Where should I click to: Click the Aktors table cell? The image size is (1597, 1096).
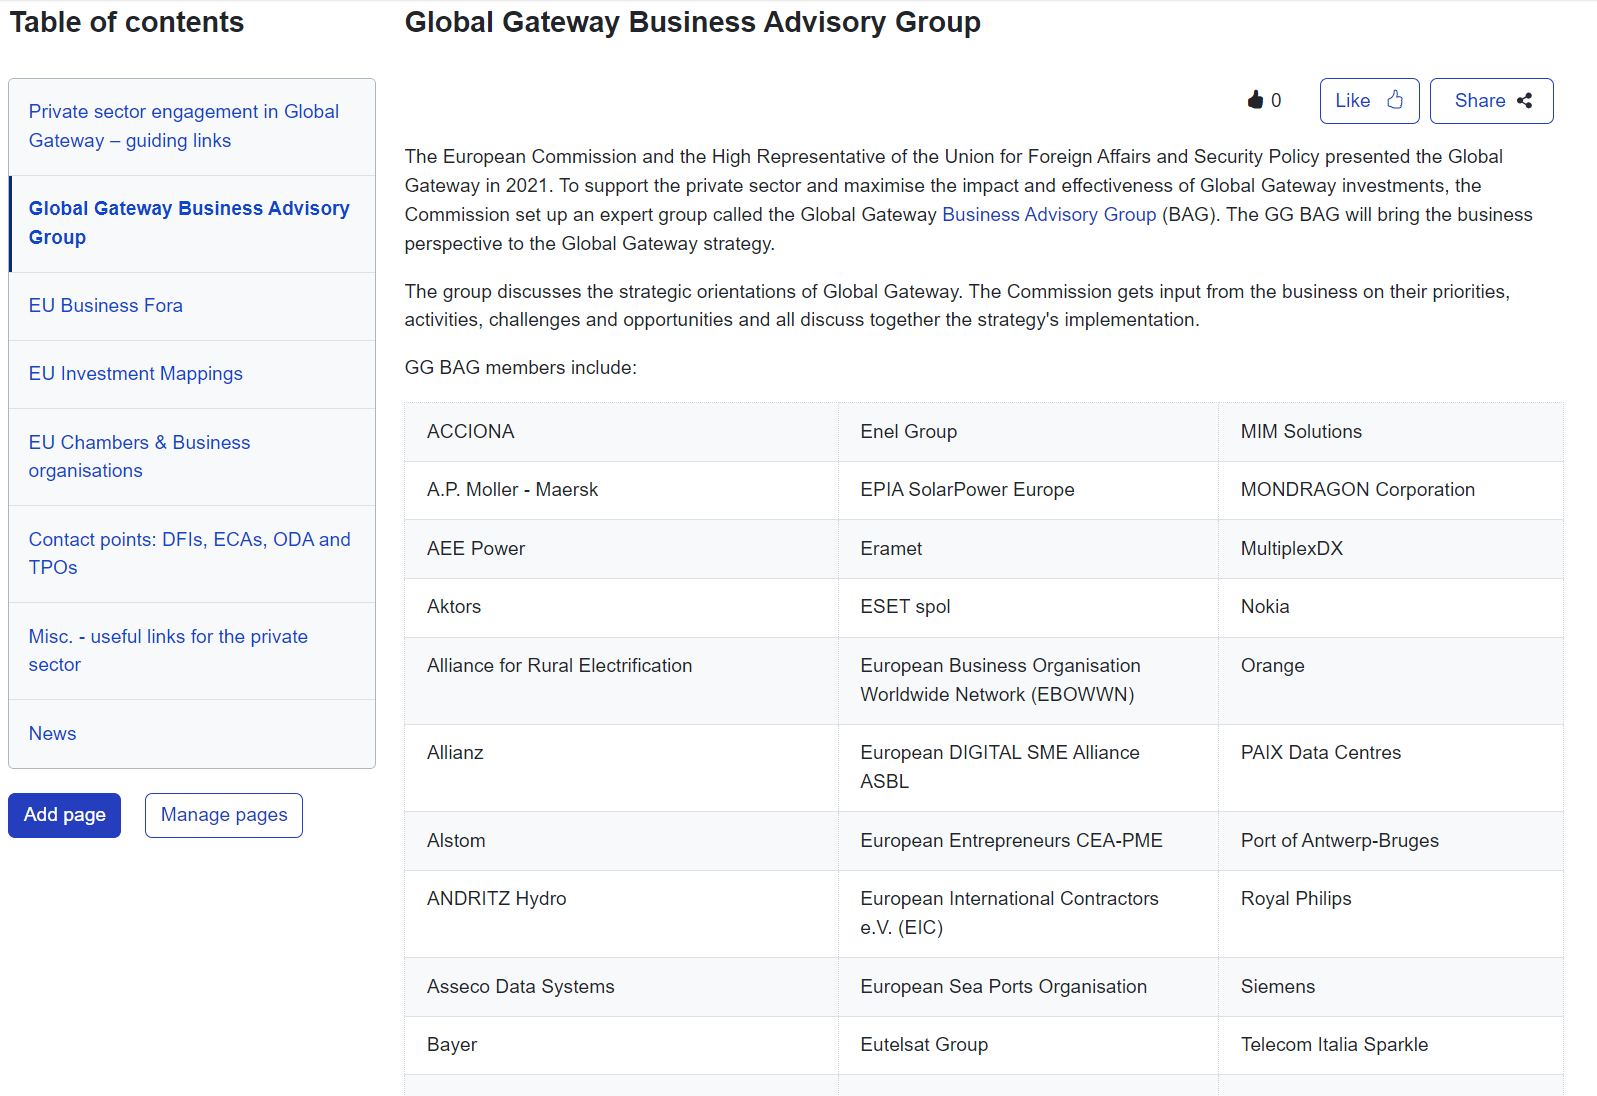pyautogui.click(x=621, y=607)
